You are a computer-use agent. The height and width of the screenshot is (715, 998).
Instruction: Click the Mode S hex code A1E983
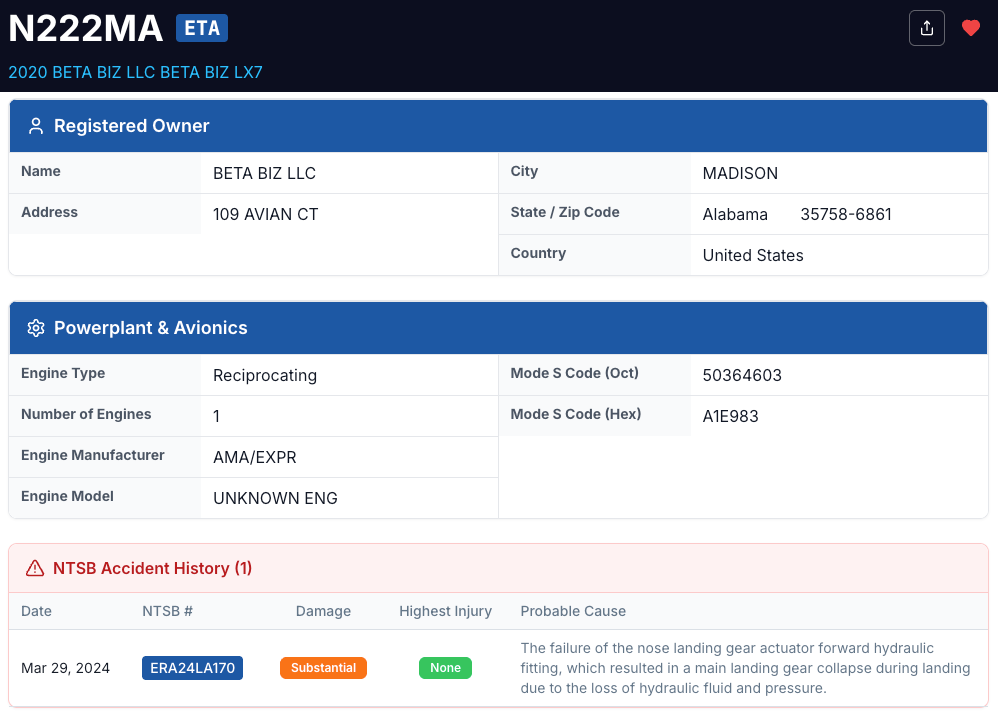pyautogui.click(x=731, y=415)
